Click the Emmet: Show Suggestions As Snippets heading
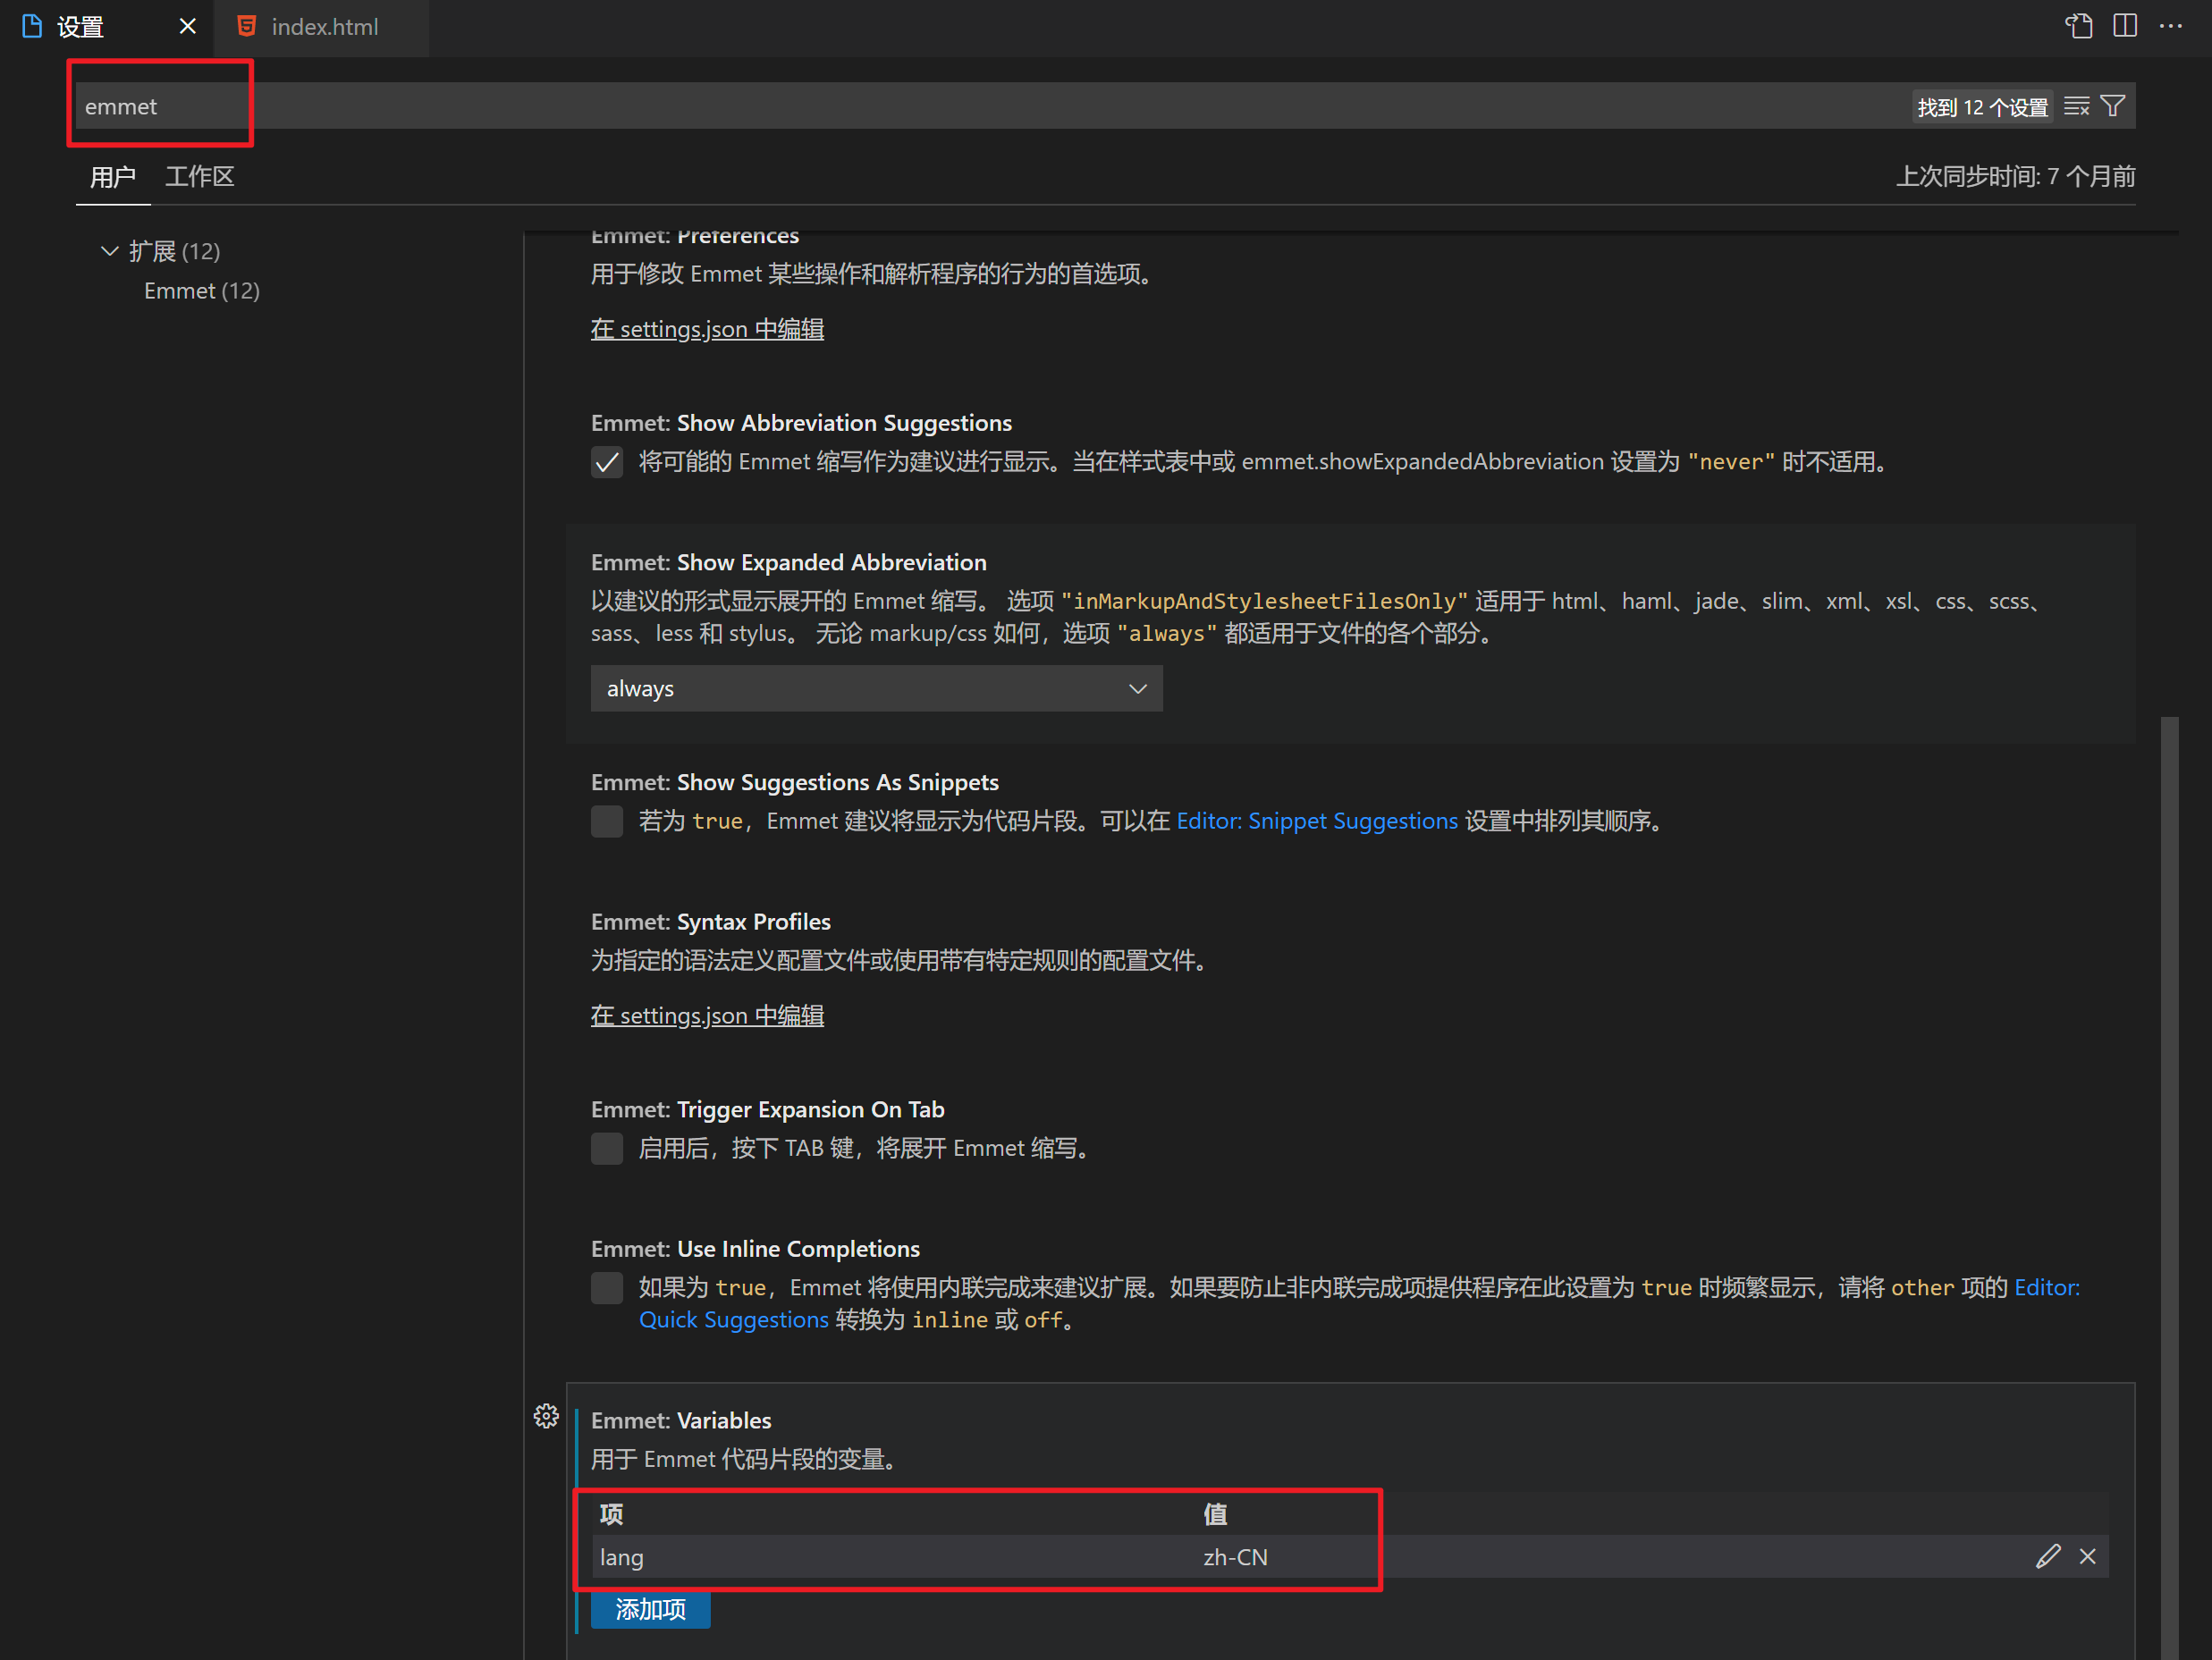The width and height of the screenshot is (2212, 1660). [795, 782]
